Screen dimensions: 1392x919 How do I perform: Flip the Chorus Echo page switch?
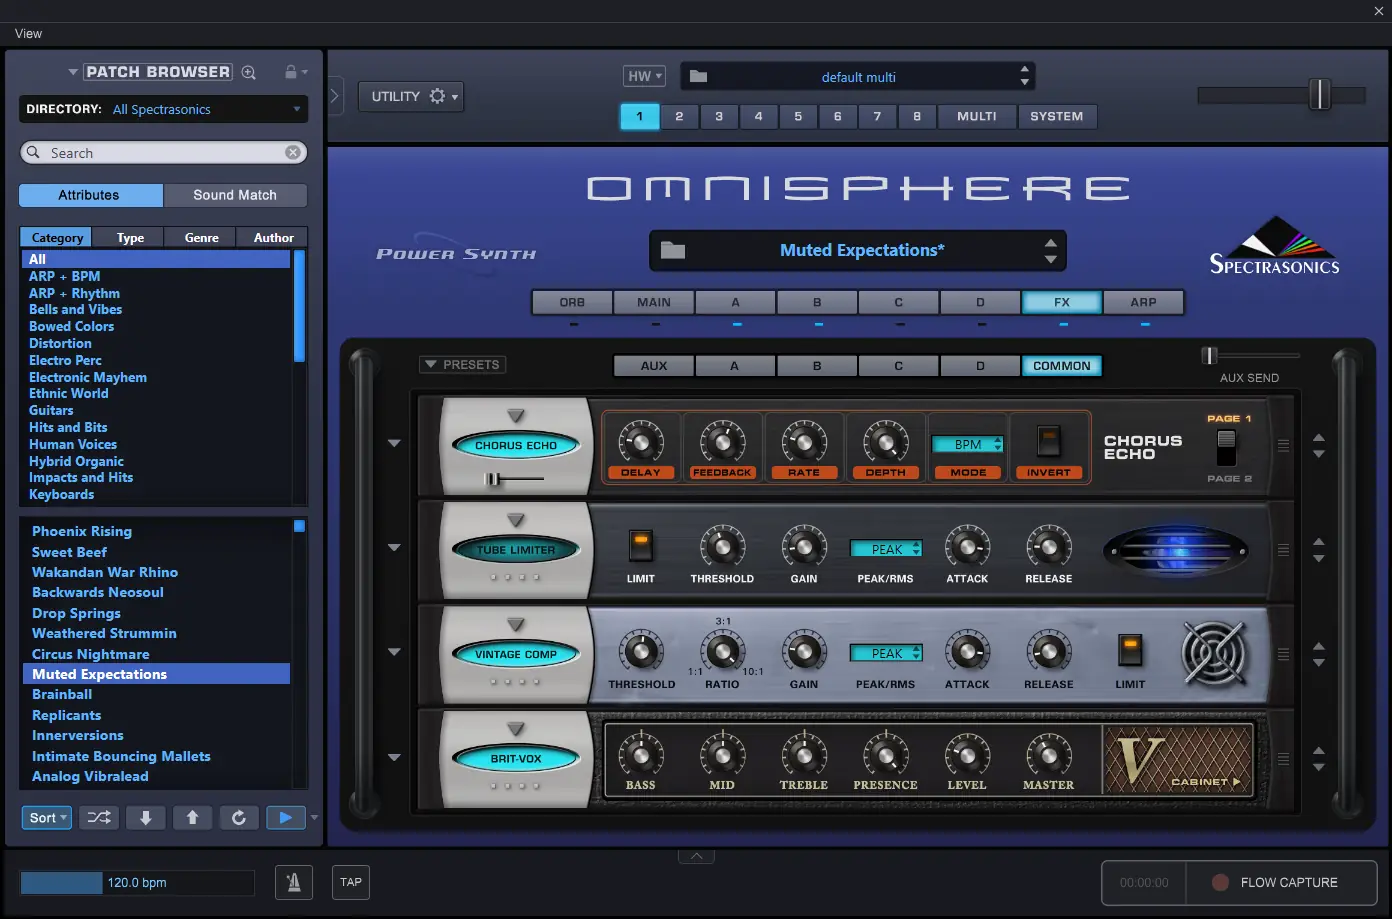coord(1227,447)
